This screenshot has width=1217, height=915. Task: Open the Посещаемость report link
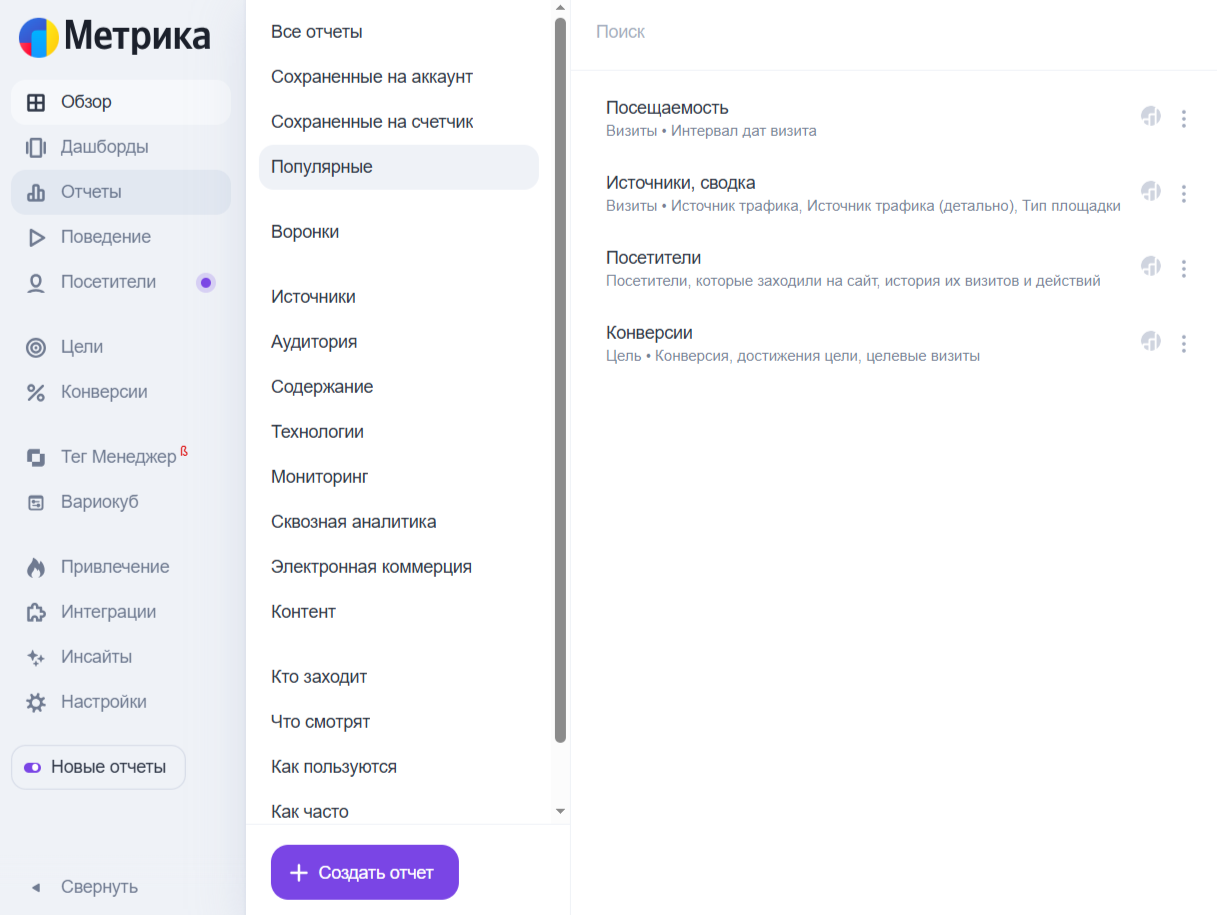667,108
